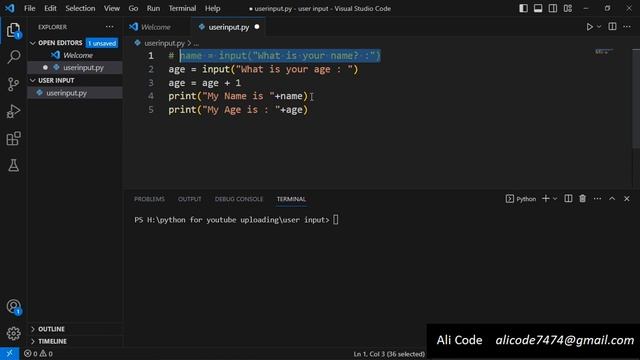Open Customize Layout icon

[568, 9]
